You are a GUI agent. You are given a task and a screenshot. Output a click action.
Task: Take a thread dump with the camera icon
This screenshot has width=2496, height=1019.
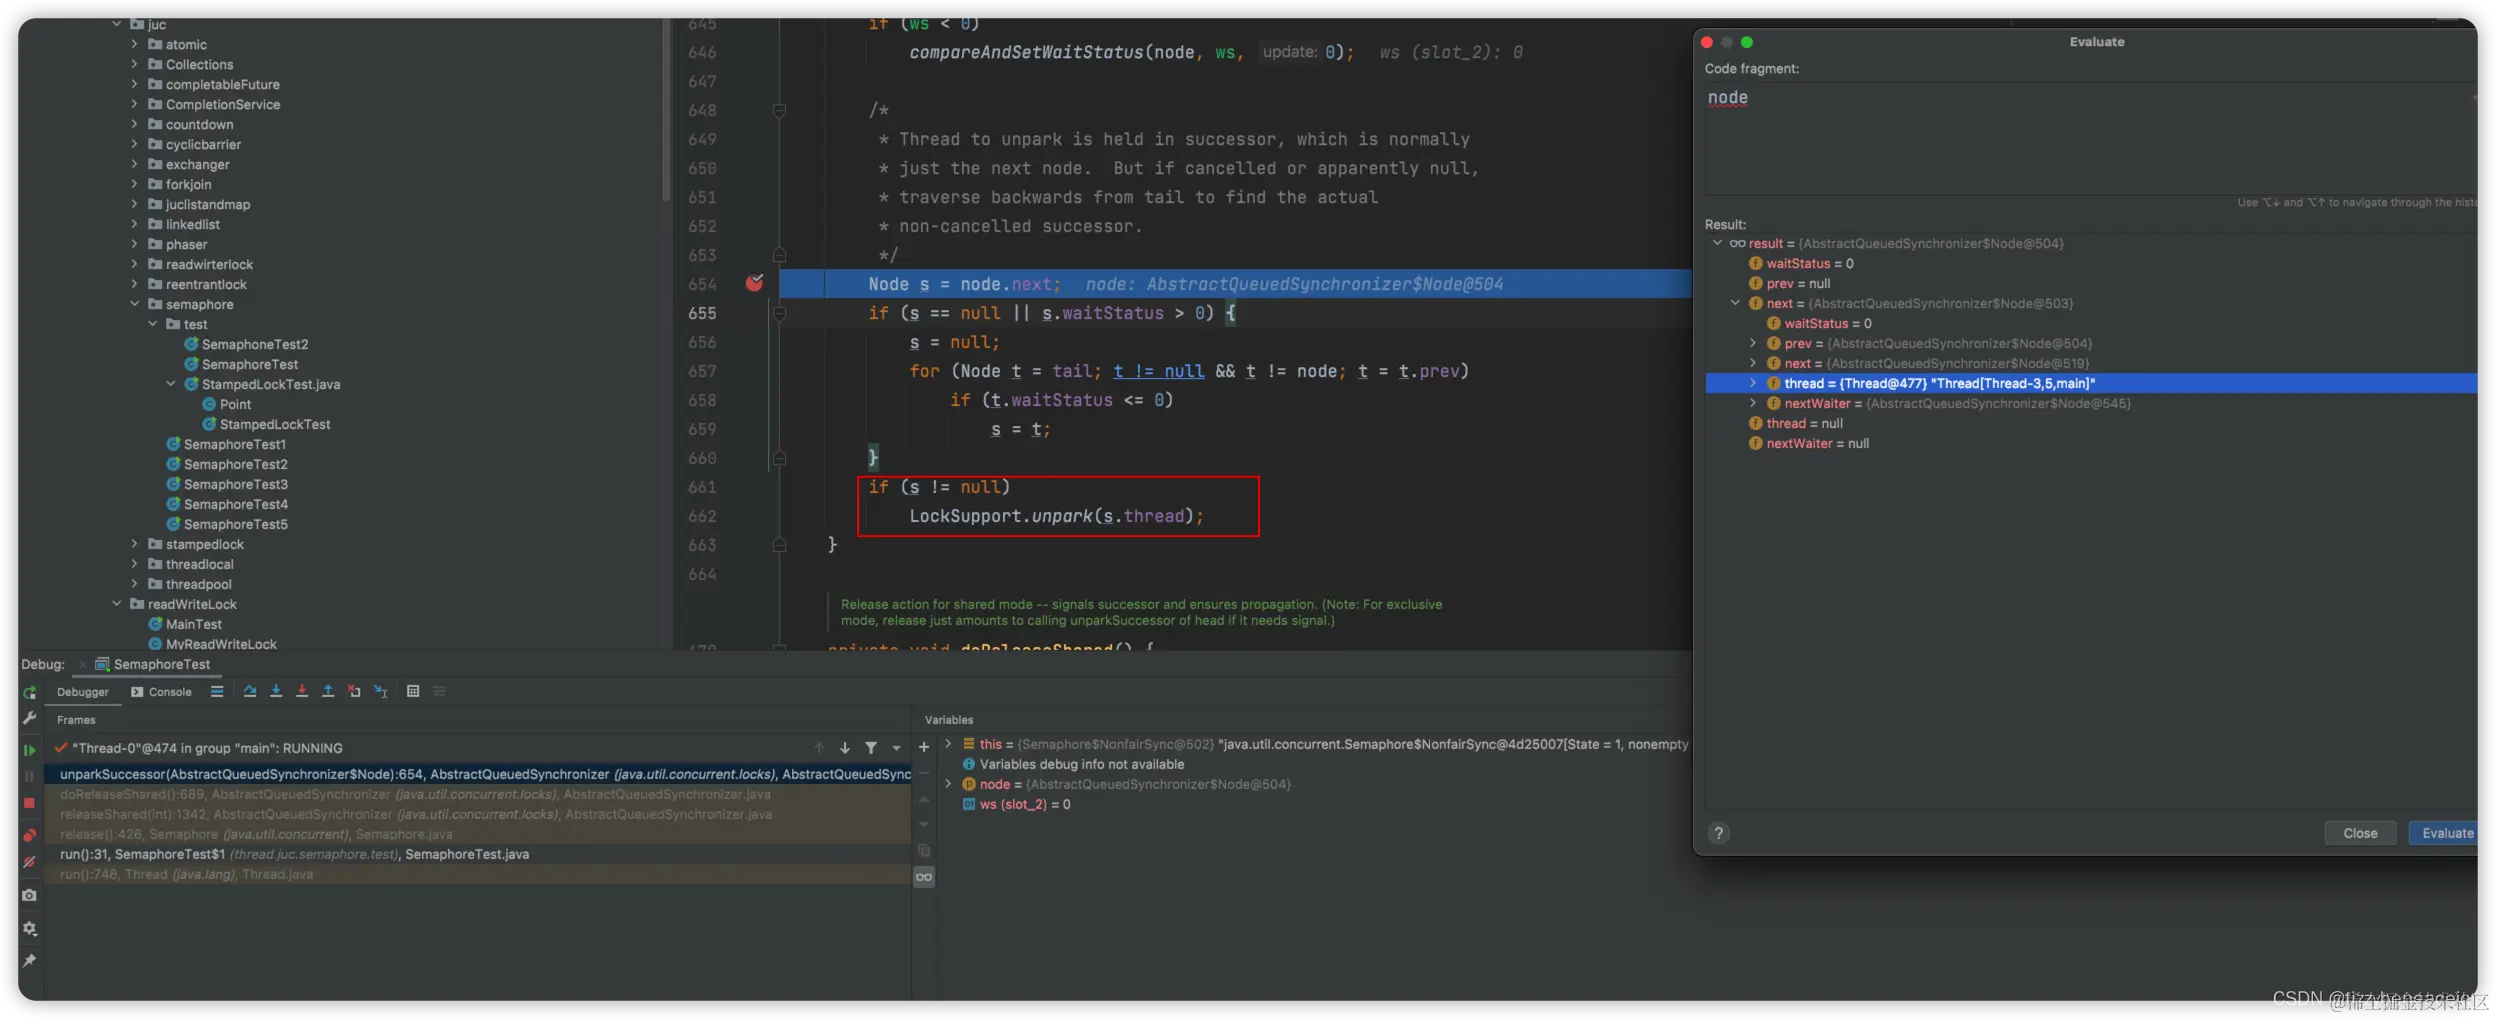pos(30,895)
